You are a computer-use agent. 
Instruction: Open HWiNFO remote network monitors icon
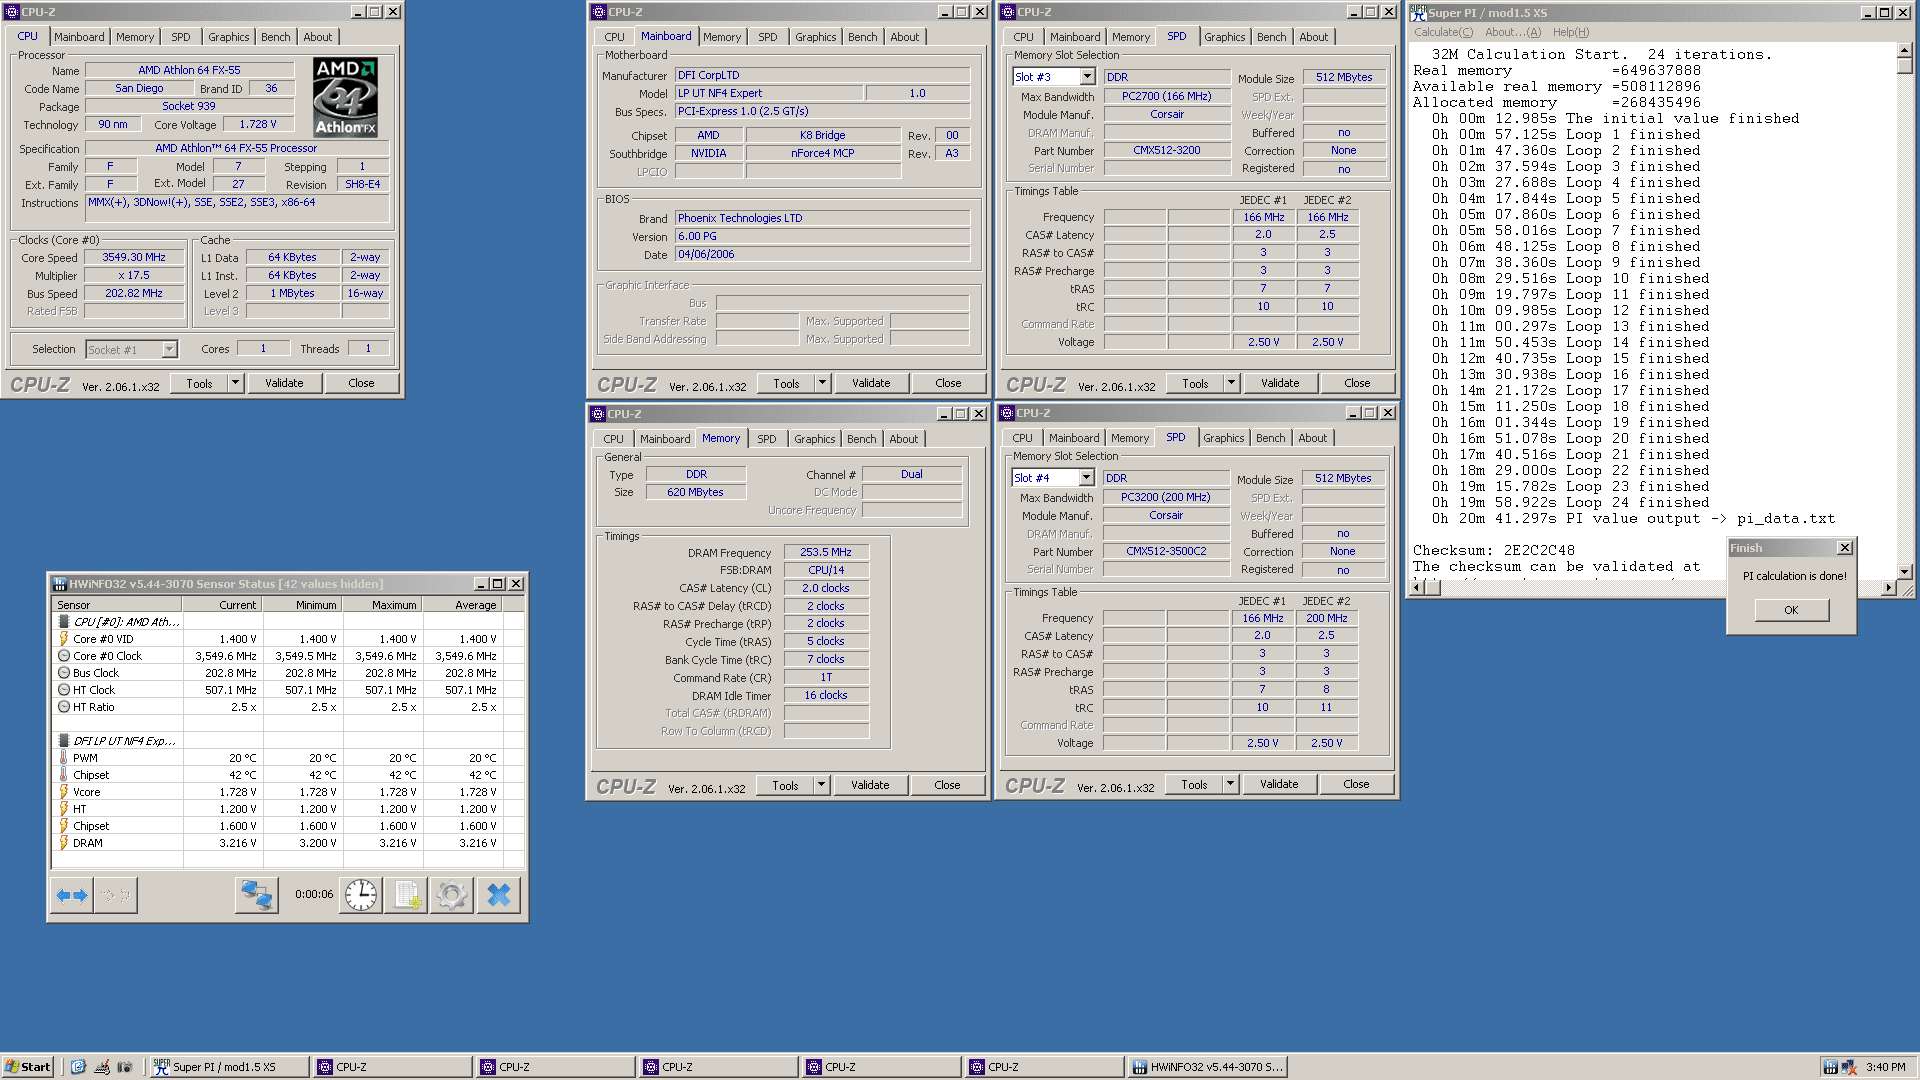tap(256, 895)
